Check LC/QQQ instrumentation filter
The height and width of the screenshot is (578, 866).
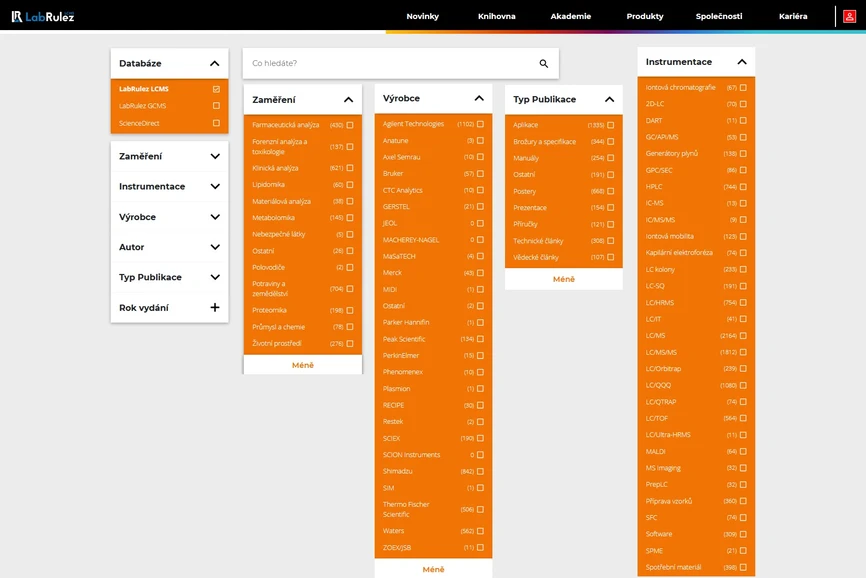tap(743, 385)
